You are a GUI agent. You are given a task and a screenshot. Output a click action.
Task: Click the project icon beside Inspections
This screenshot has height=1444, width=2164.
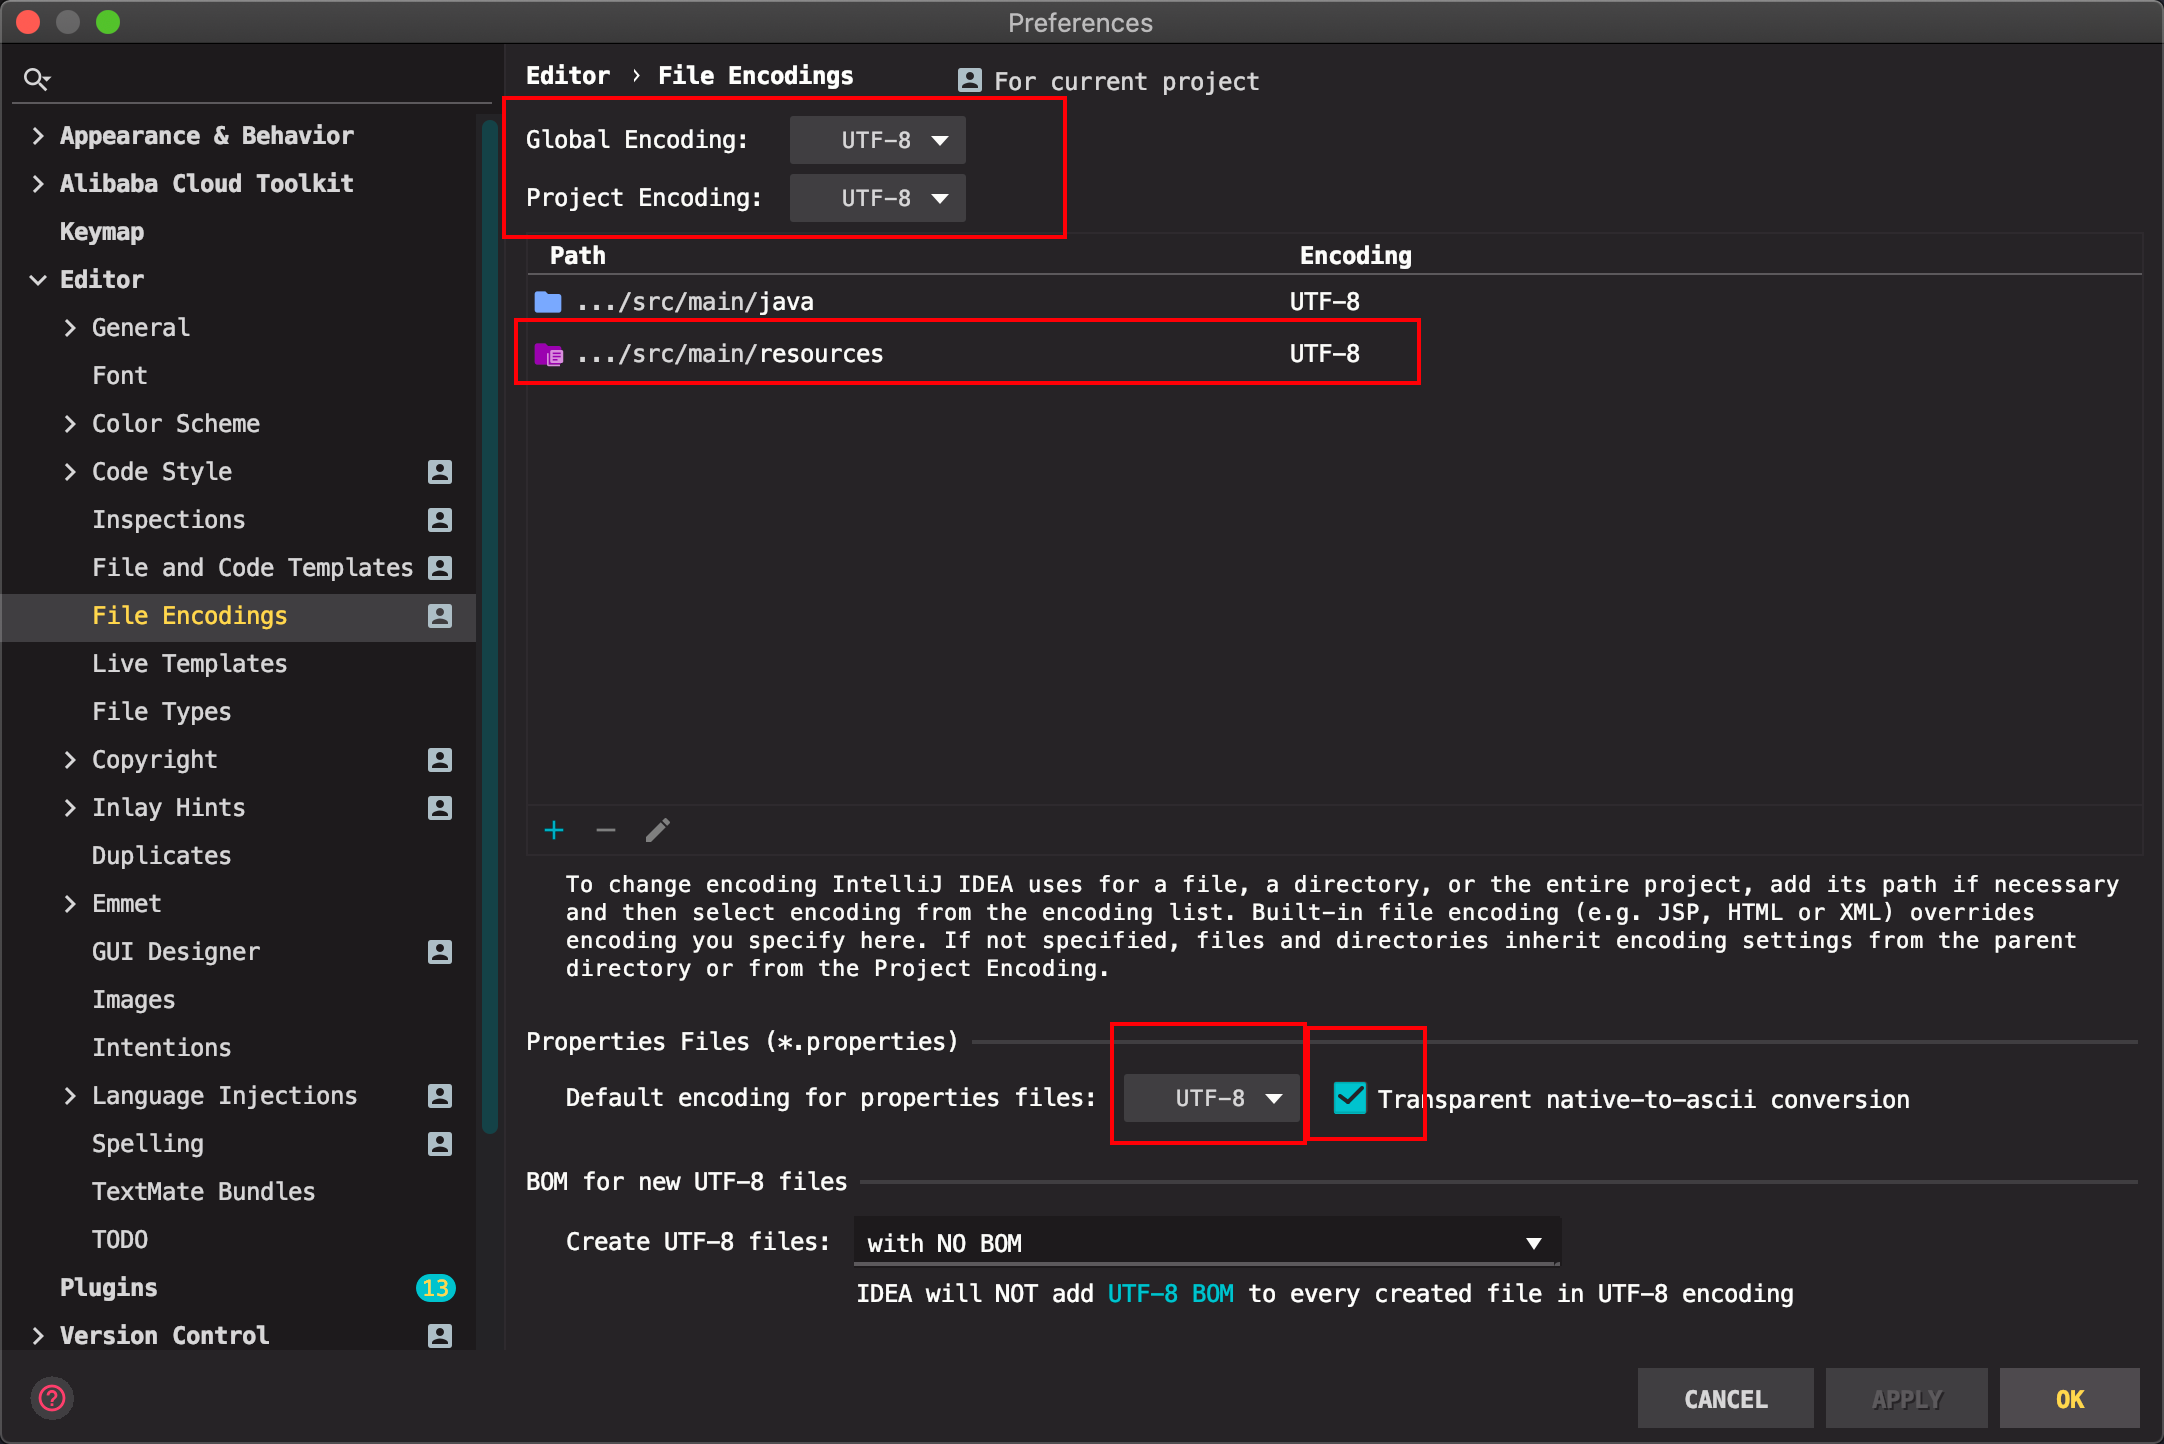pyautogui.click(x=440, y=520)
